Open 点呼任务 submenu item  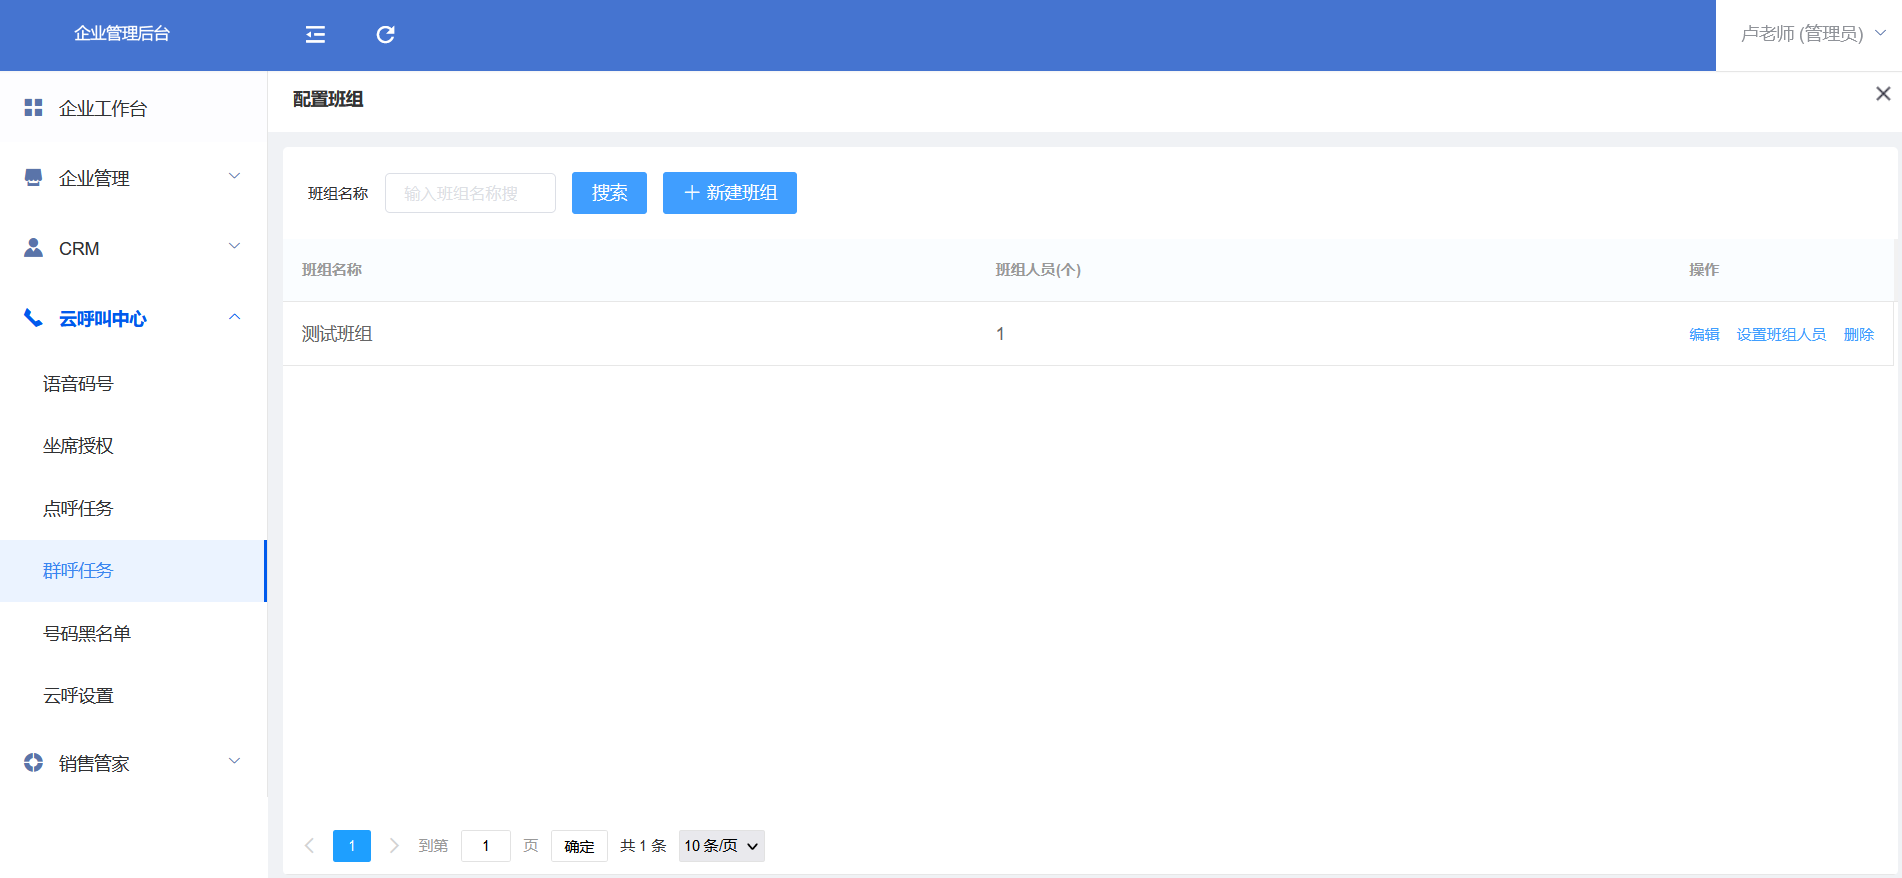click(134, 509)
